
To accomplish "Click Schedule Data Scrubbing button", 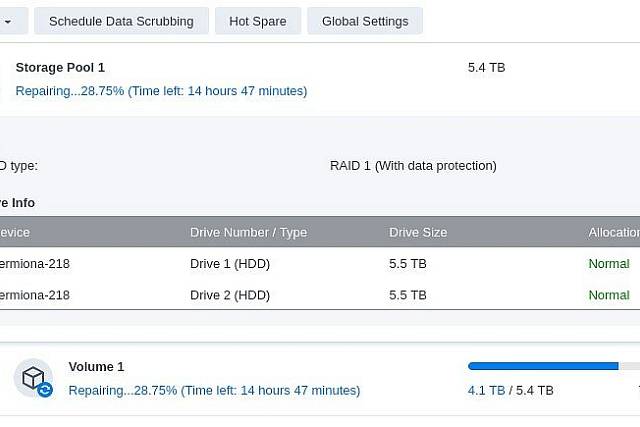I will 121,21.
